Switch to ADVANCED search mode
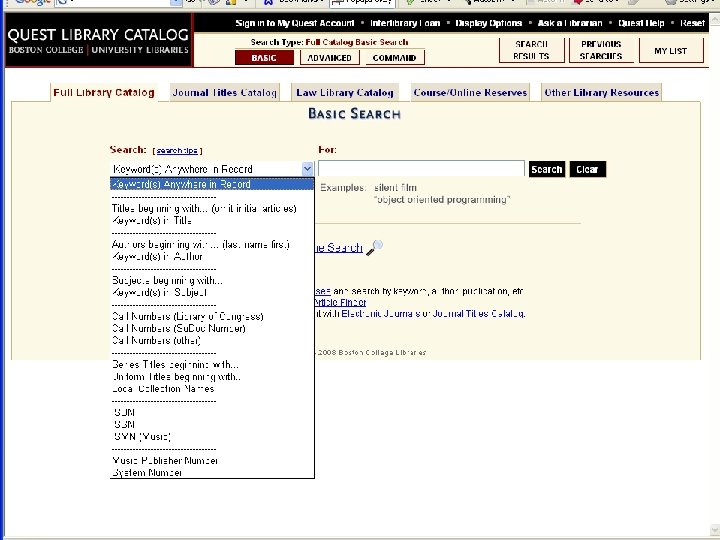This screenshot has width=720, height=540. tap(329, 58)
